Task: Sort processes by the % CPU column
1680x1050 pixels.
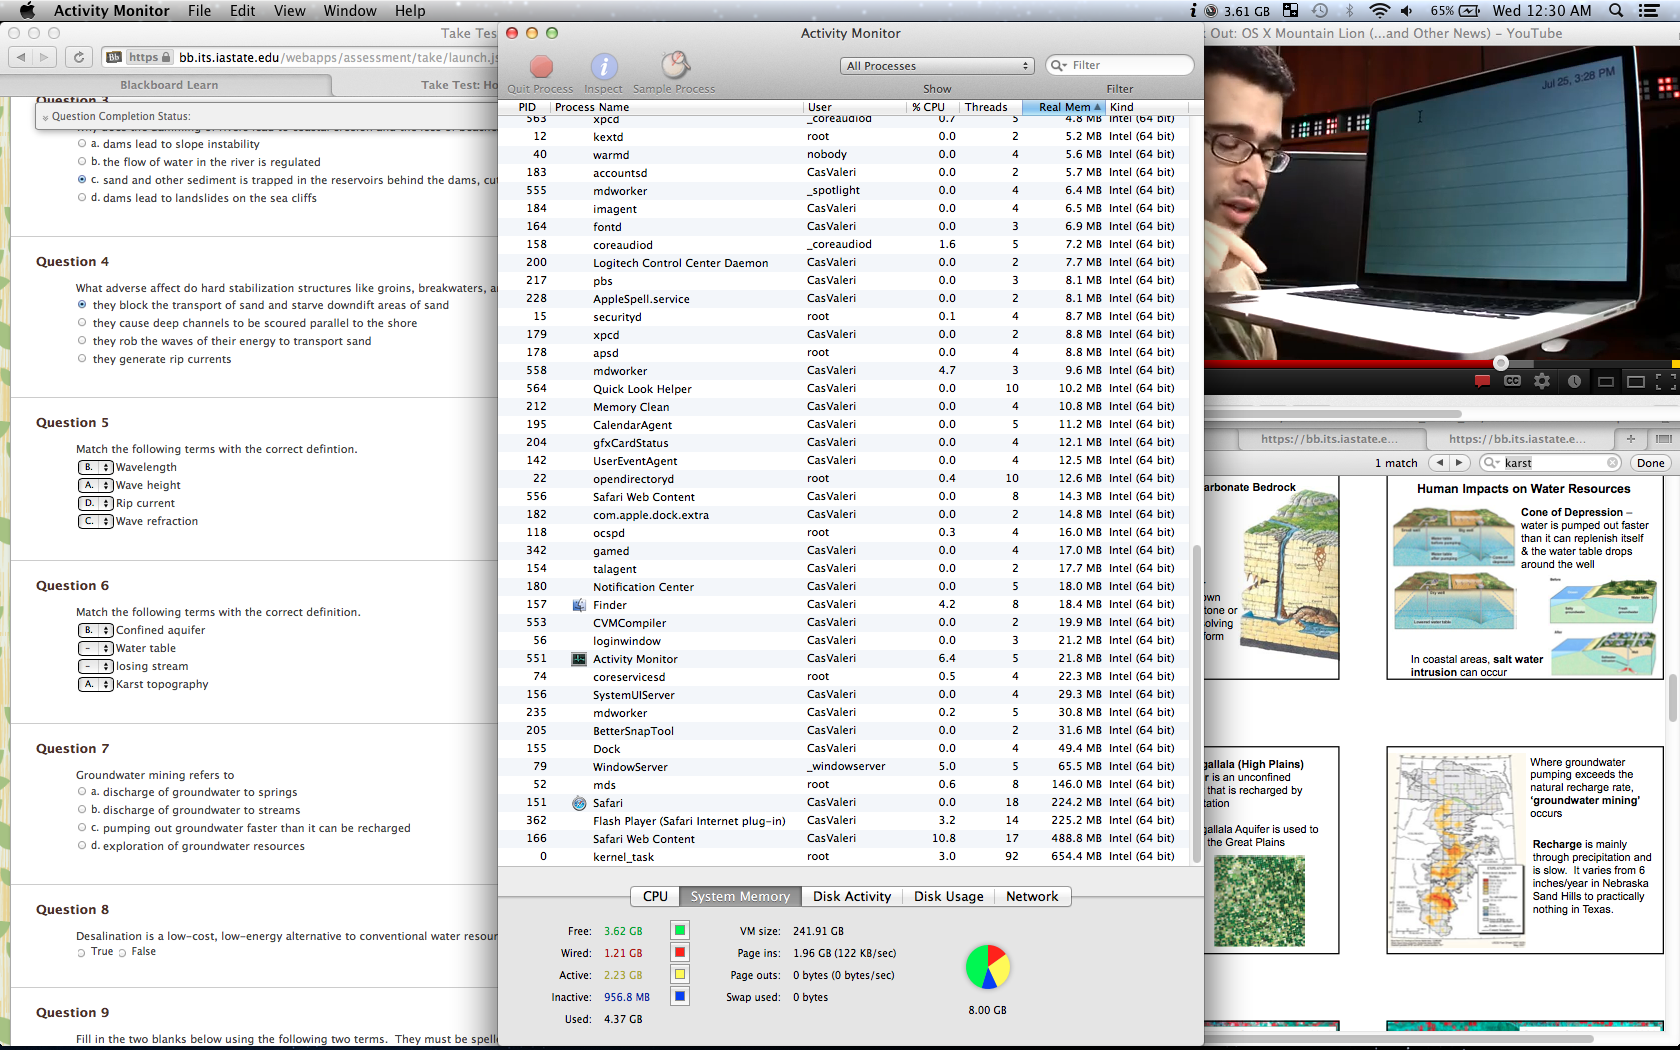Action: (x=927, y=107)
